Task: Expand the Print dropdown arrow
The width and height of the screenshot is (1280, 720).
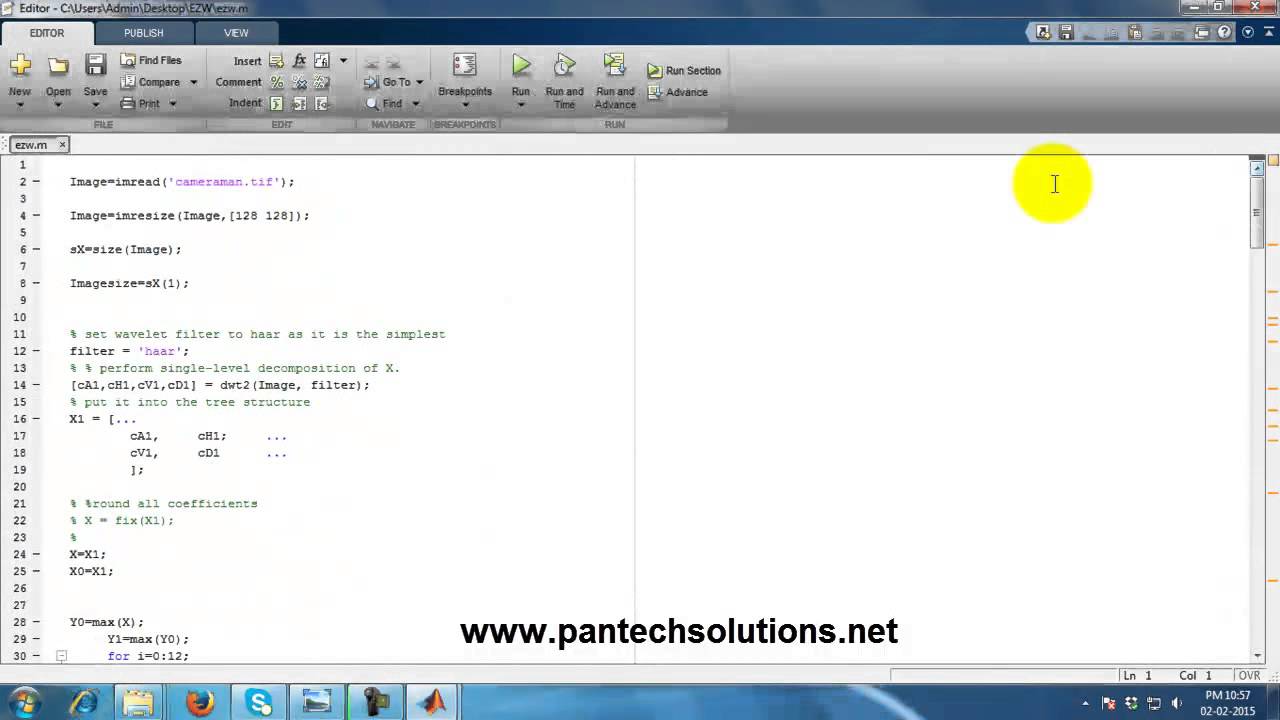Action: tap(172, 104)
